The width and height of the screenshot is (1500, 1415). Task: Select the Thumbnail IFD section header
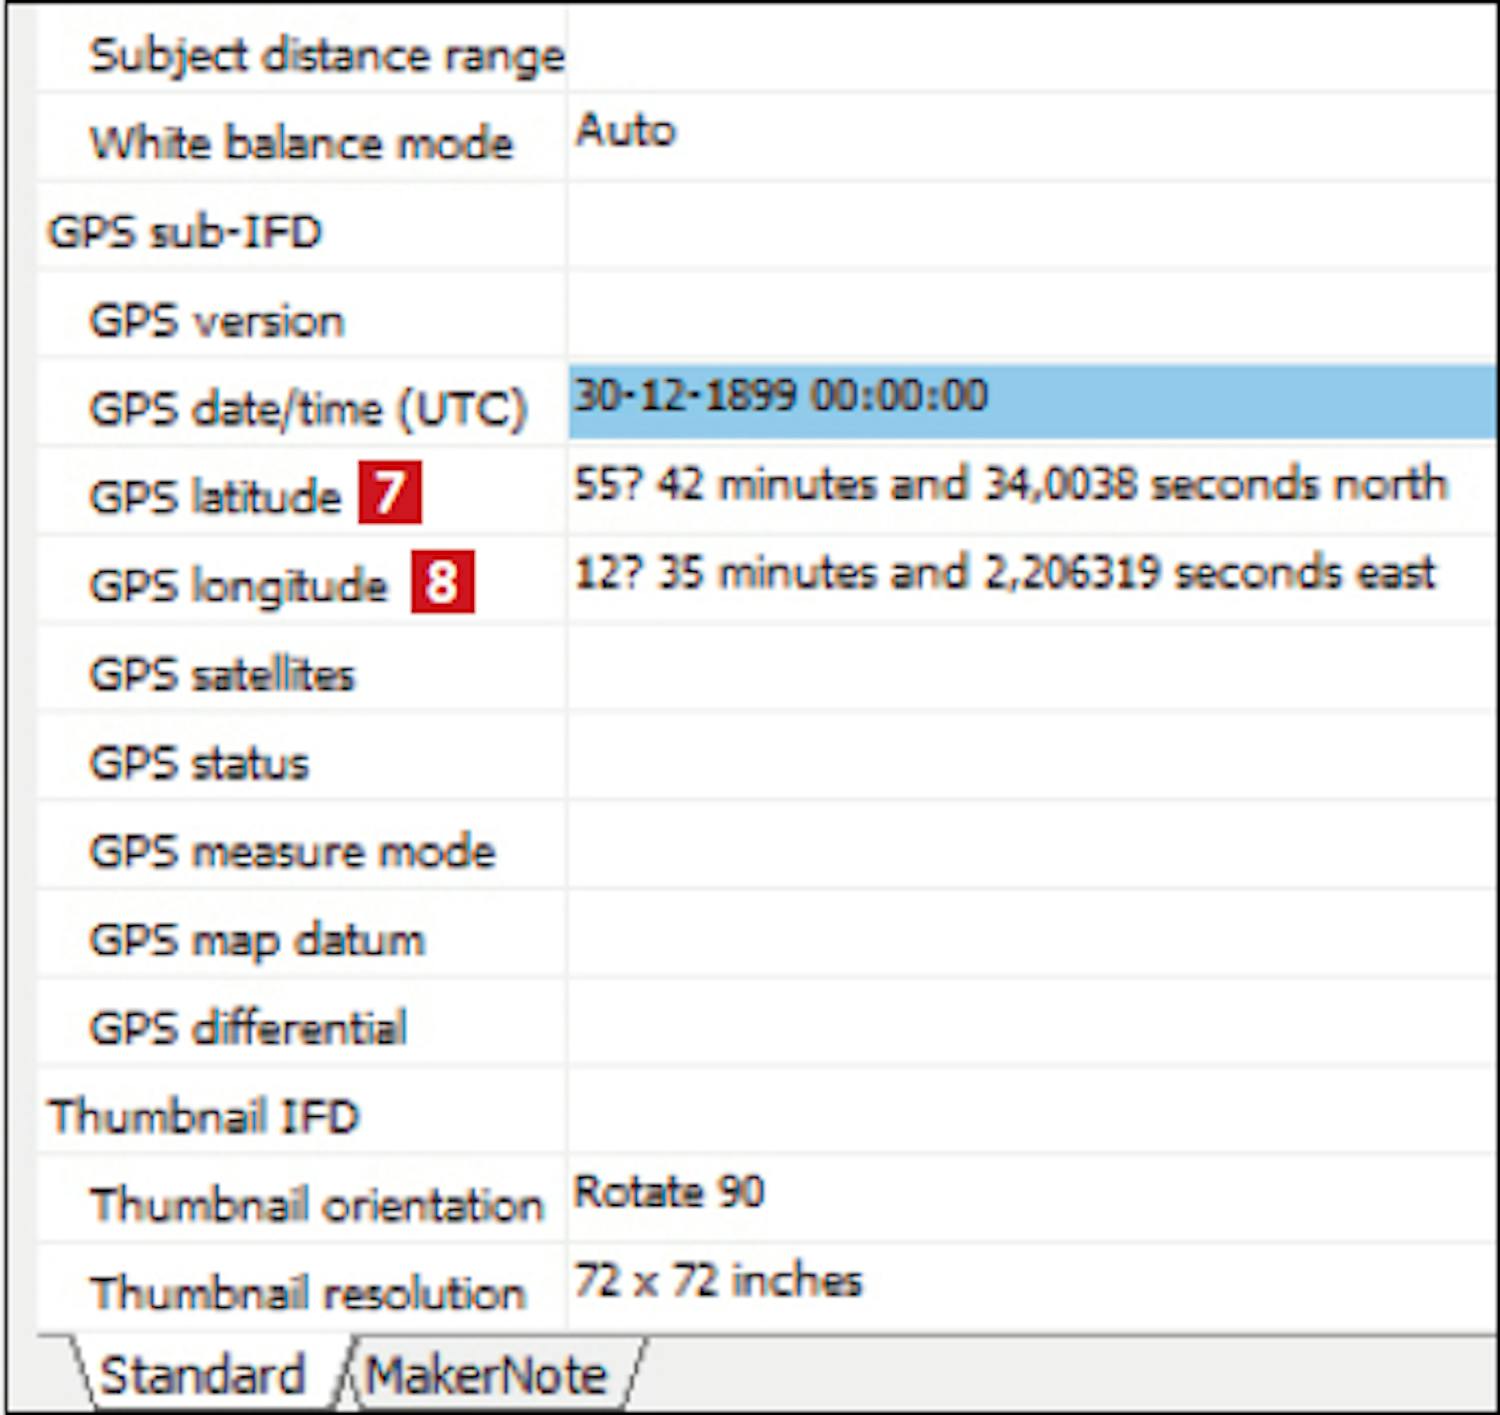coord(203,1116)
